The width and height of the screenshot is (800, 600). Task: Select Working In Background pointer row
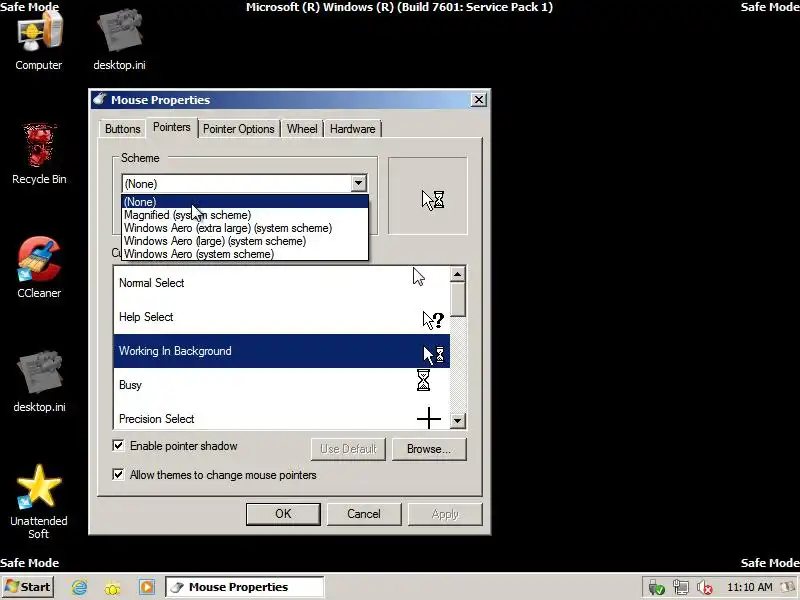tap(282, 351)
